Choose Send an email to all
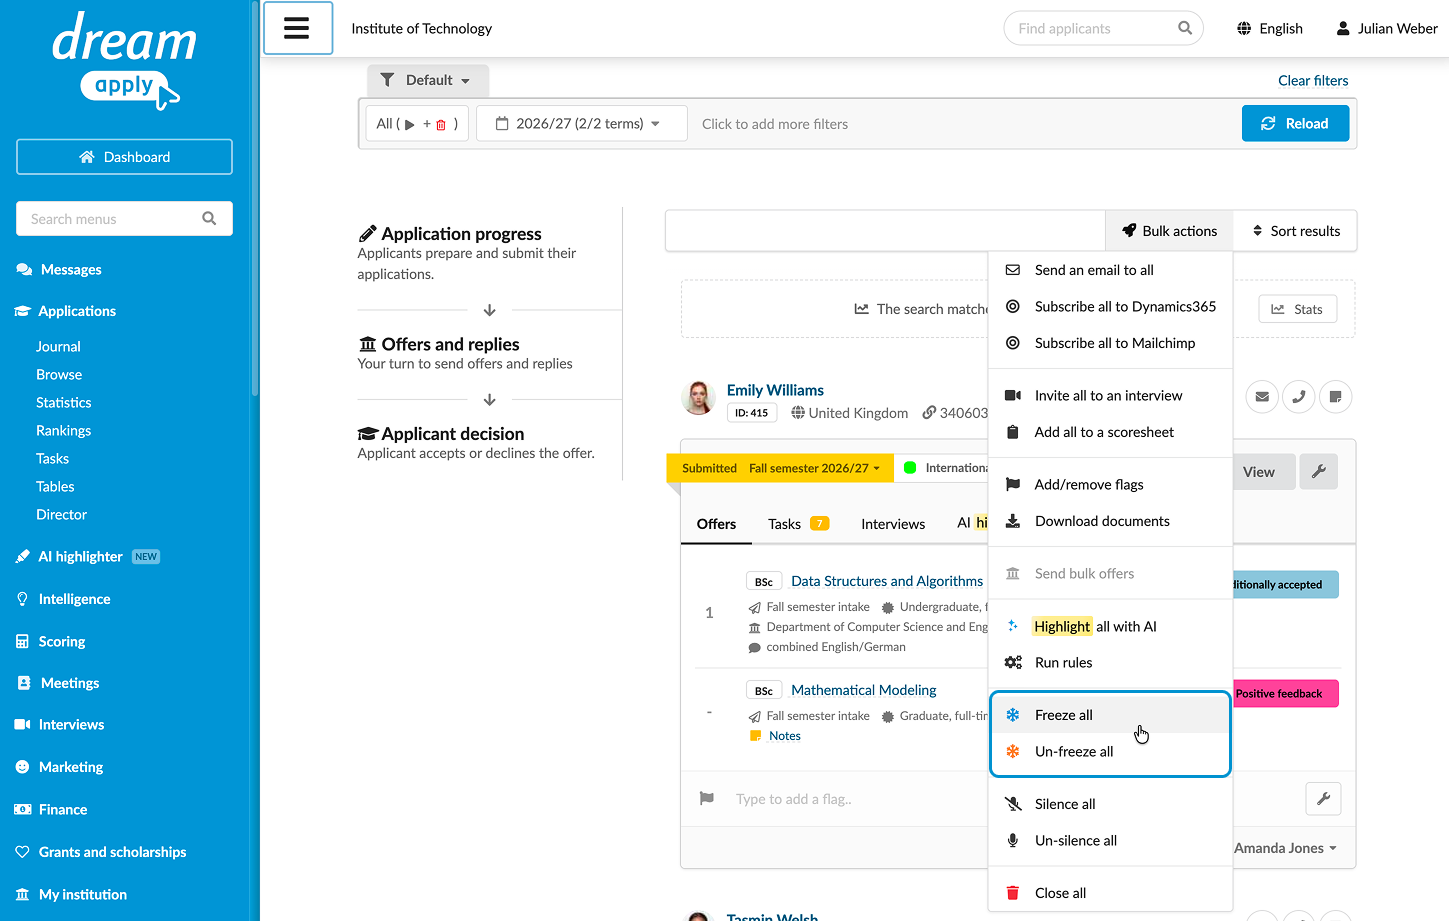1449x921 pixels. tap(1110, 270)
